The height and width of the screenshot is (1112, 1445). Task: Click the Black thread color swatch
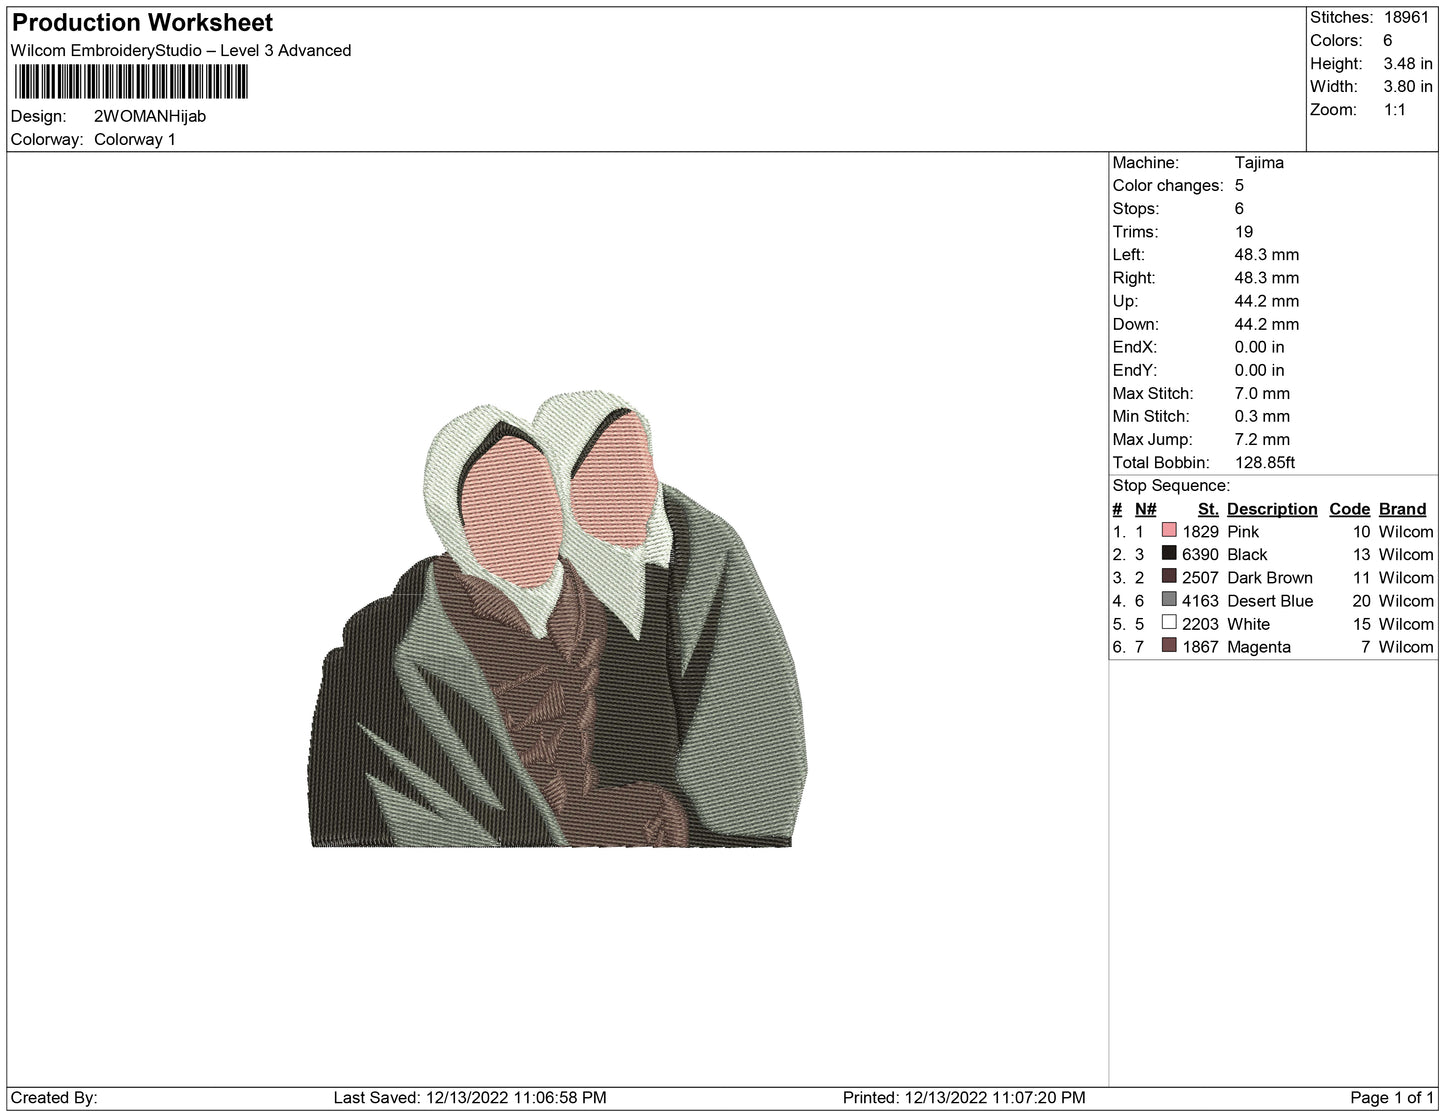point(1169,554)
